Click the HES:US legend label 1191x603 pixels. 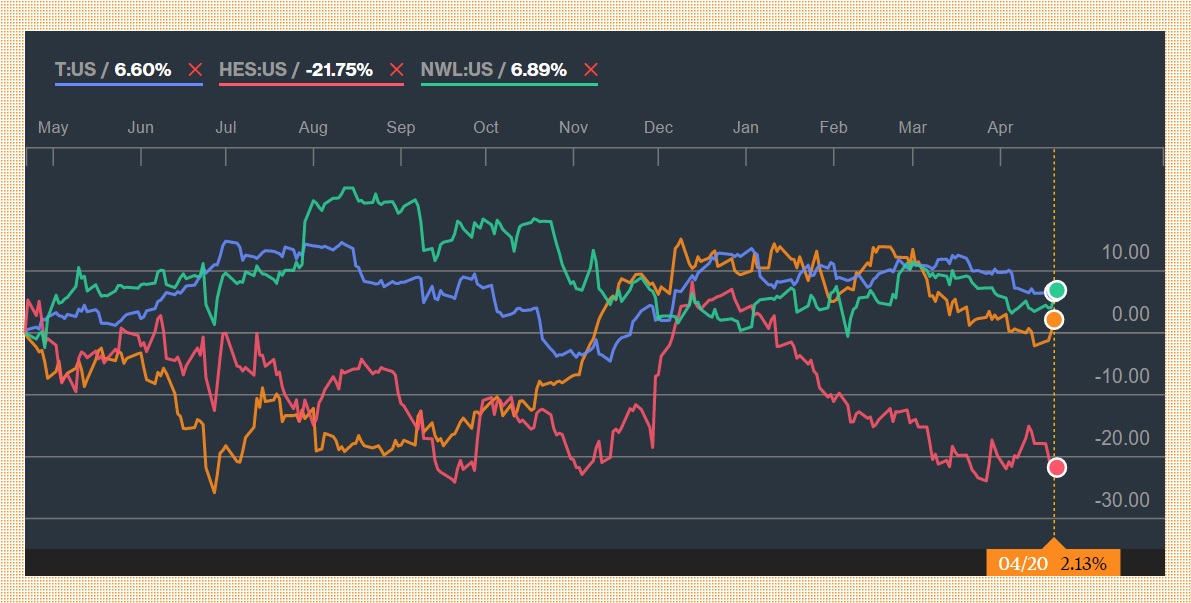click(x=251, y=70)
